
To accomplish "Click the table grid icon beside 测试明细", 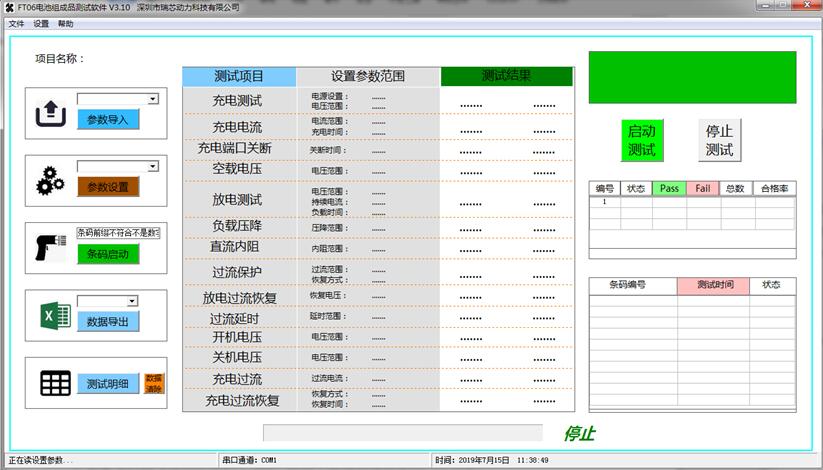I will point(55,383).
